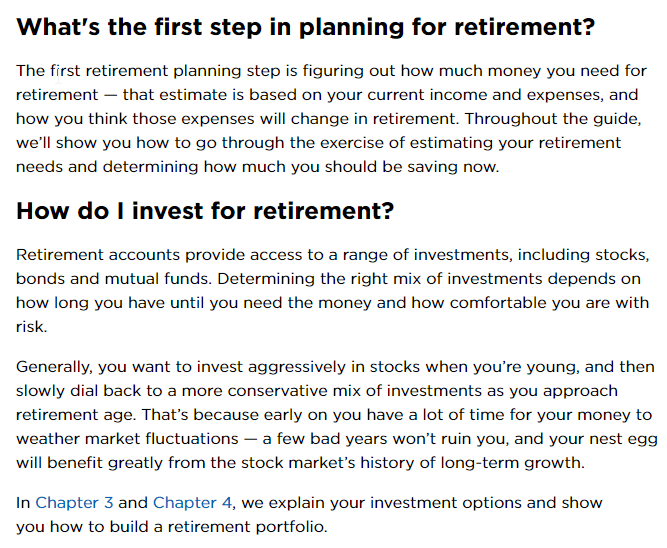This screenshot has height=548, width=667.
Task: Click the paragraph starting "Retirement accounts provide access"
Action: click(x=330, y=290)
